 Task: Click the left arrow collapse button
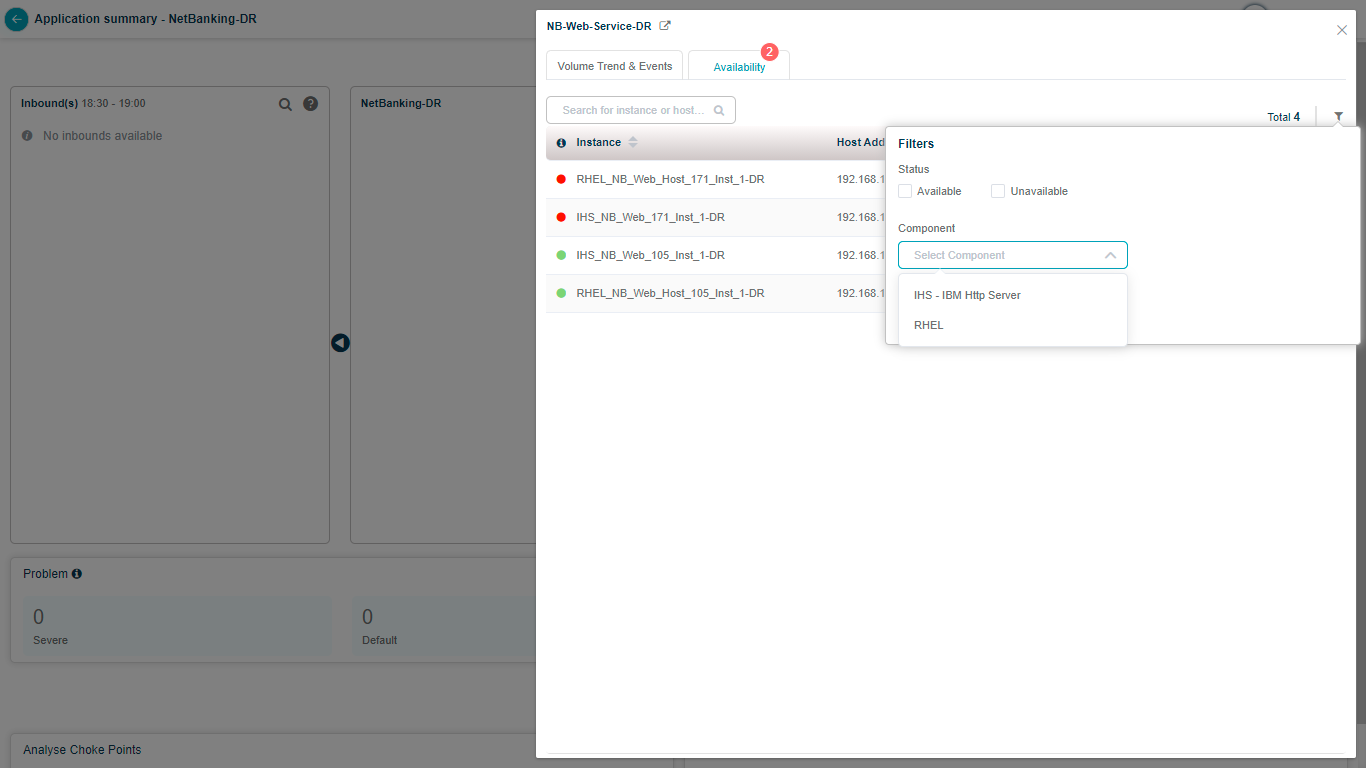coord(340,343)
